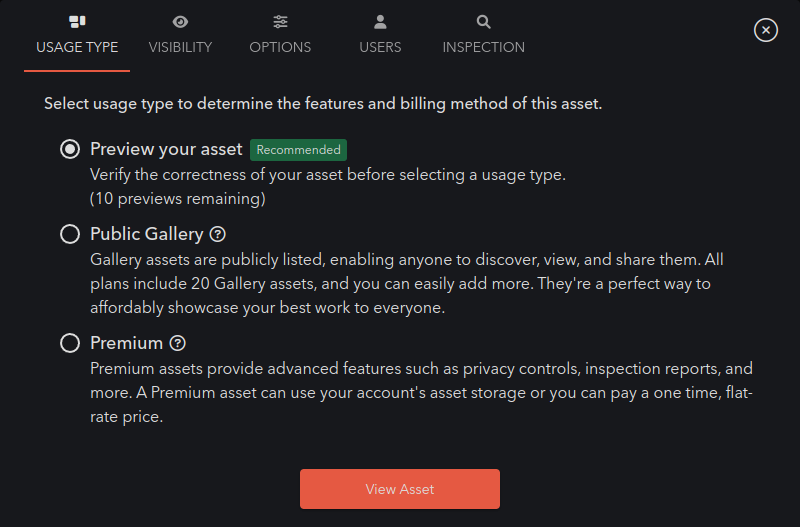Click the Inspection magnifier icon
The width and height of the screenshot is (800, 527).
point(483,21)
